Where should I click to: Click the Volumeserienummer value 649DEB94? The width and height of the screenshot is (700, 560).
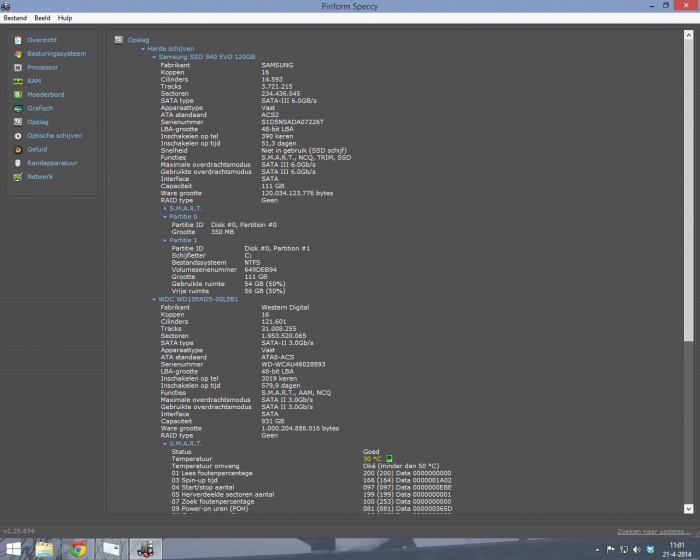(260, 270)
